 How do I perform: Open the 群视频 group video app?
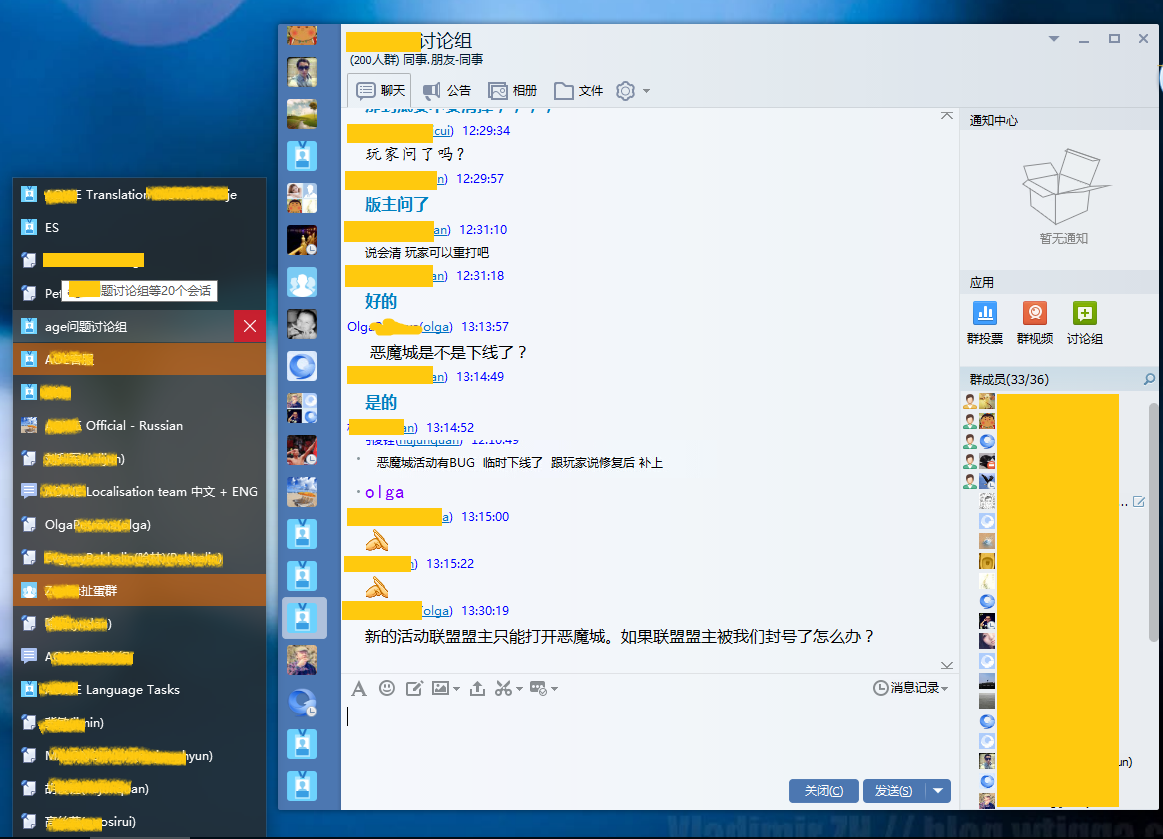(1035, 323)
